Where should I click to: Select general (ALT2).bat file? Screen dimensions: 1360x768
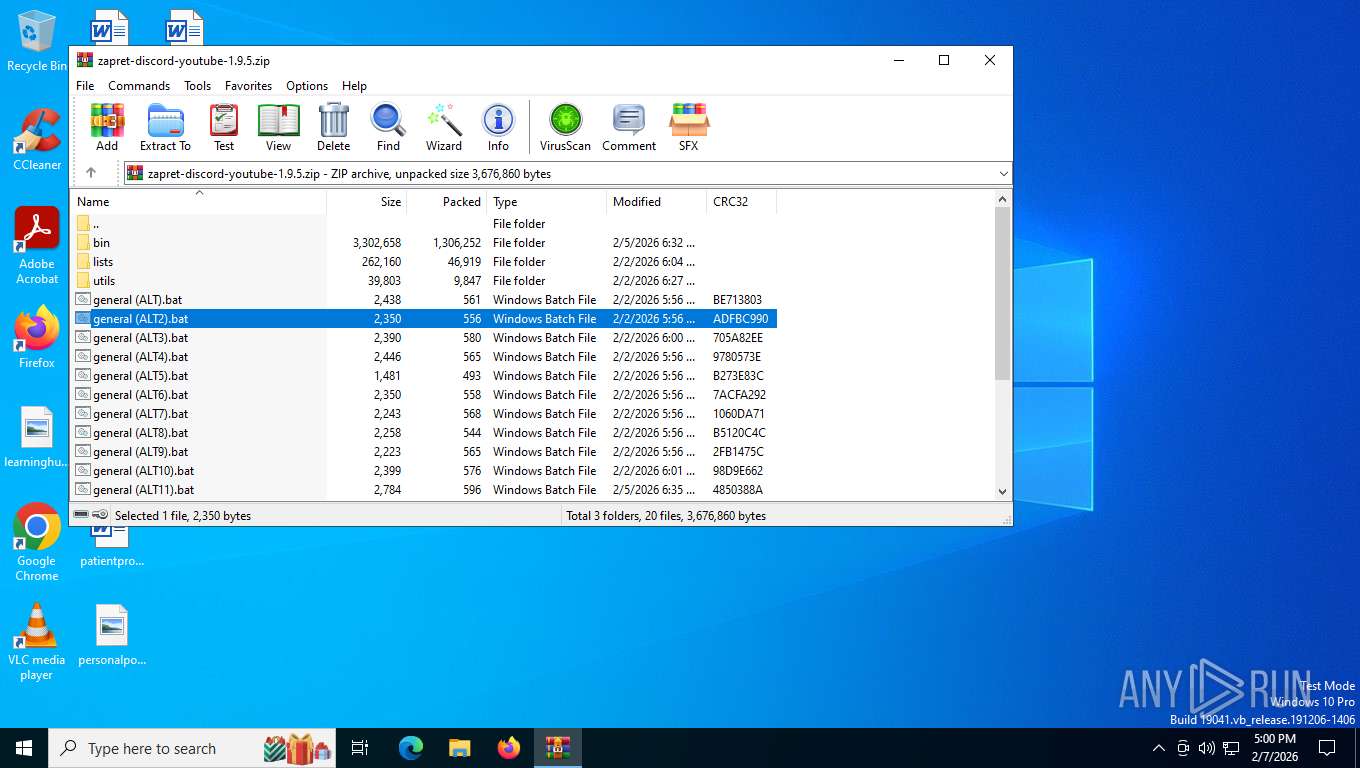[423, 319]
